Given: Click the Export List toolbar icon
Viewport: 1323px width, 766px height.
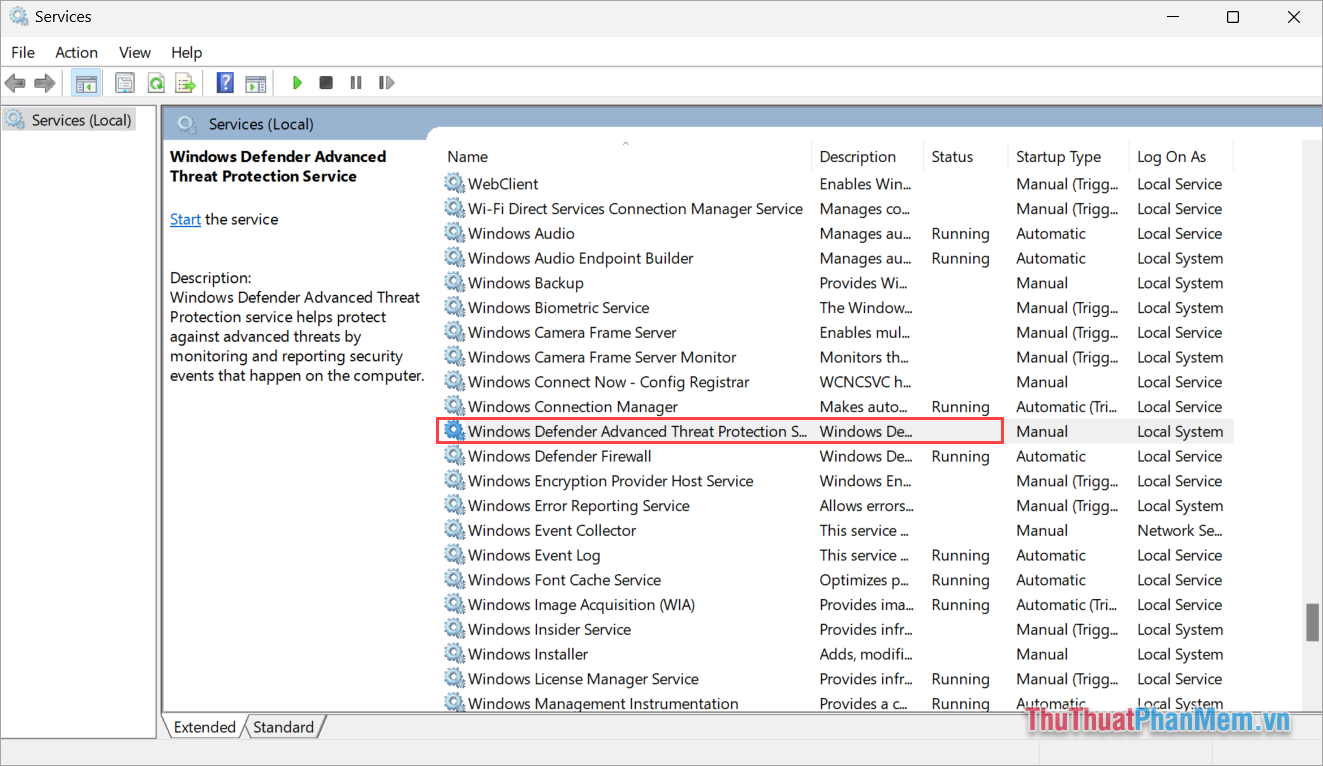Looking at the screenshot, I should click(x=185, y=82).
